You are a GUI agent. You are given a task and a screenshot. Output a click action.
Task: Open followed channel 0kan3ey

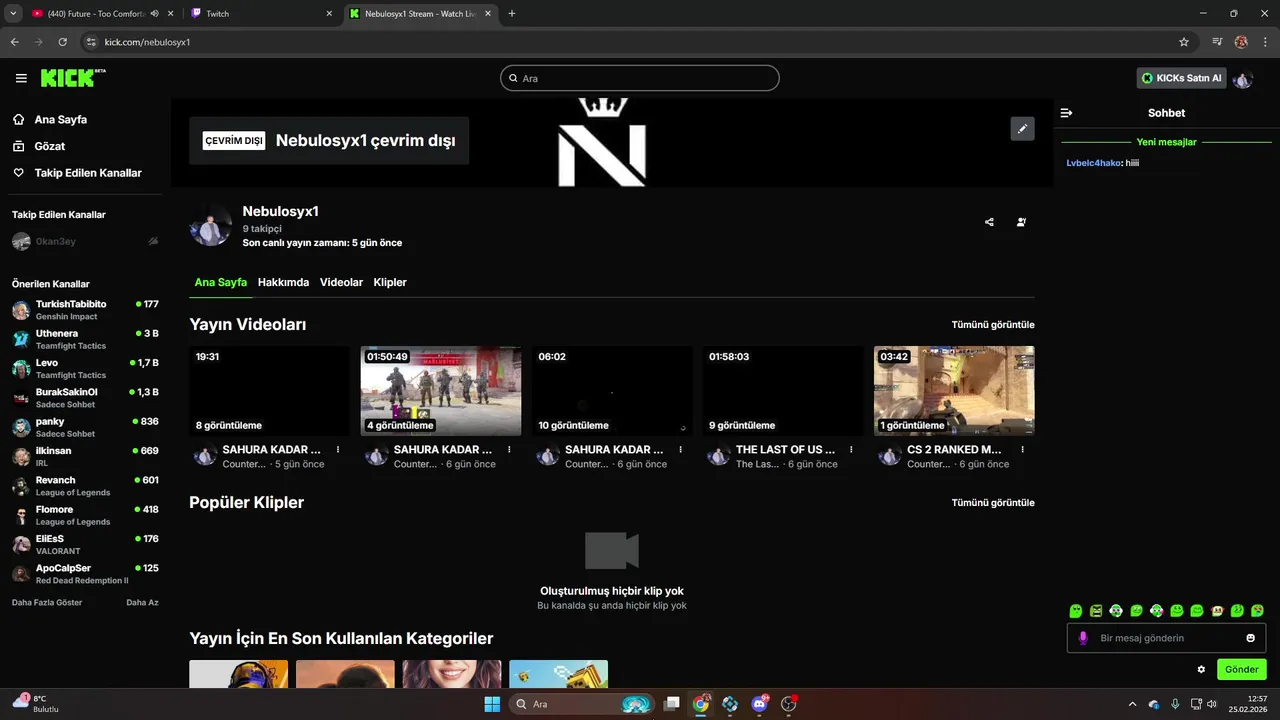click(85, 241)
